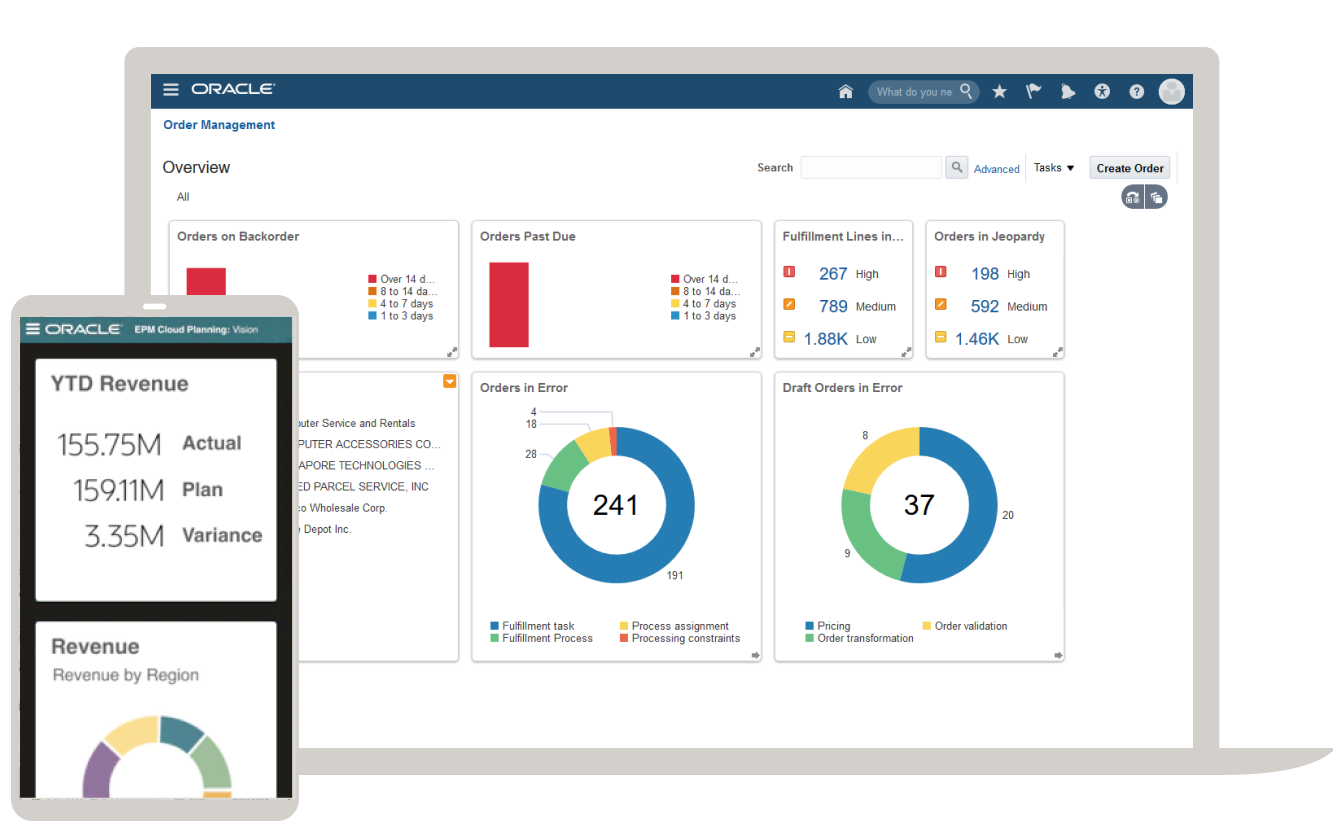Click the Order Management page heading
This screenshot has width=1344, height=821.
[x=219, y=124]
